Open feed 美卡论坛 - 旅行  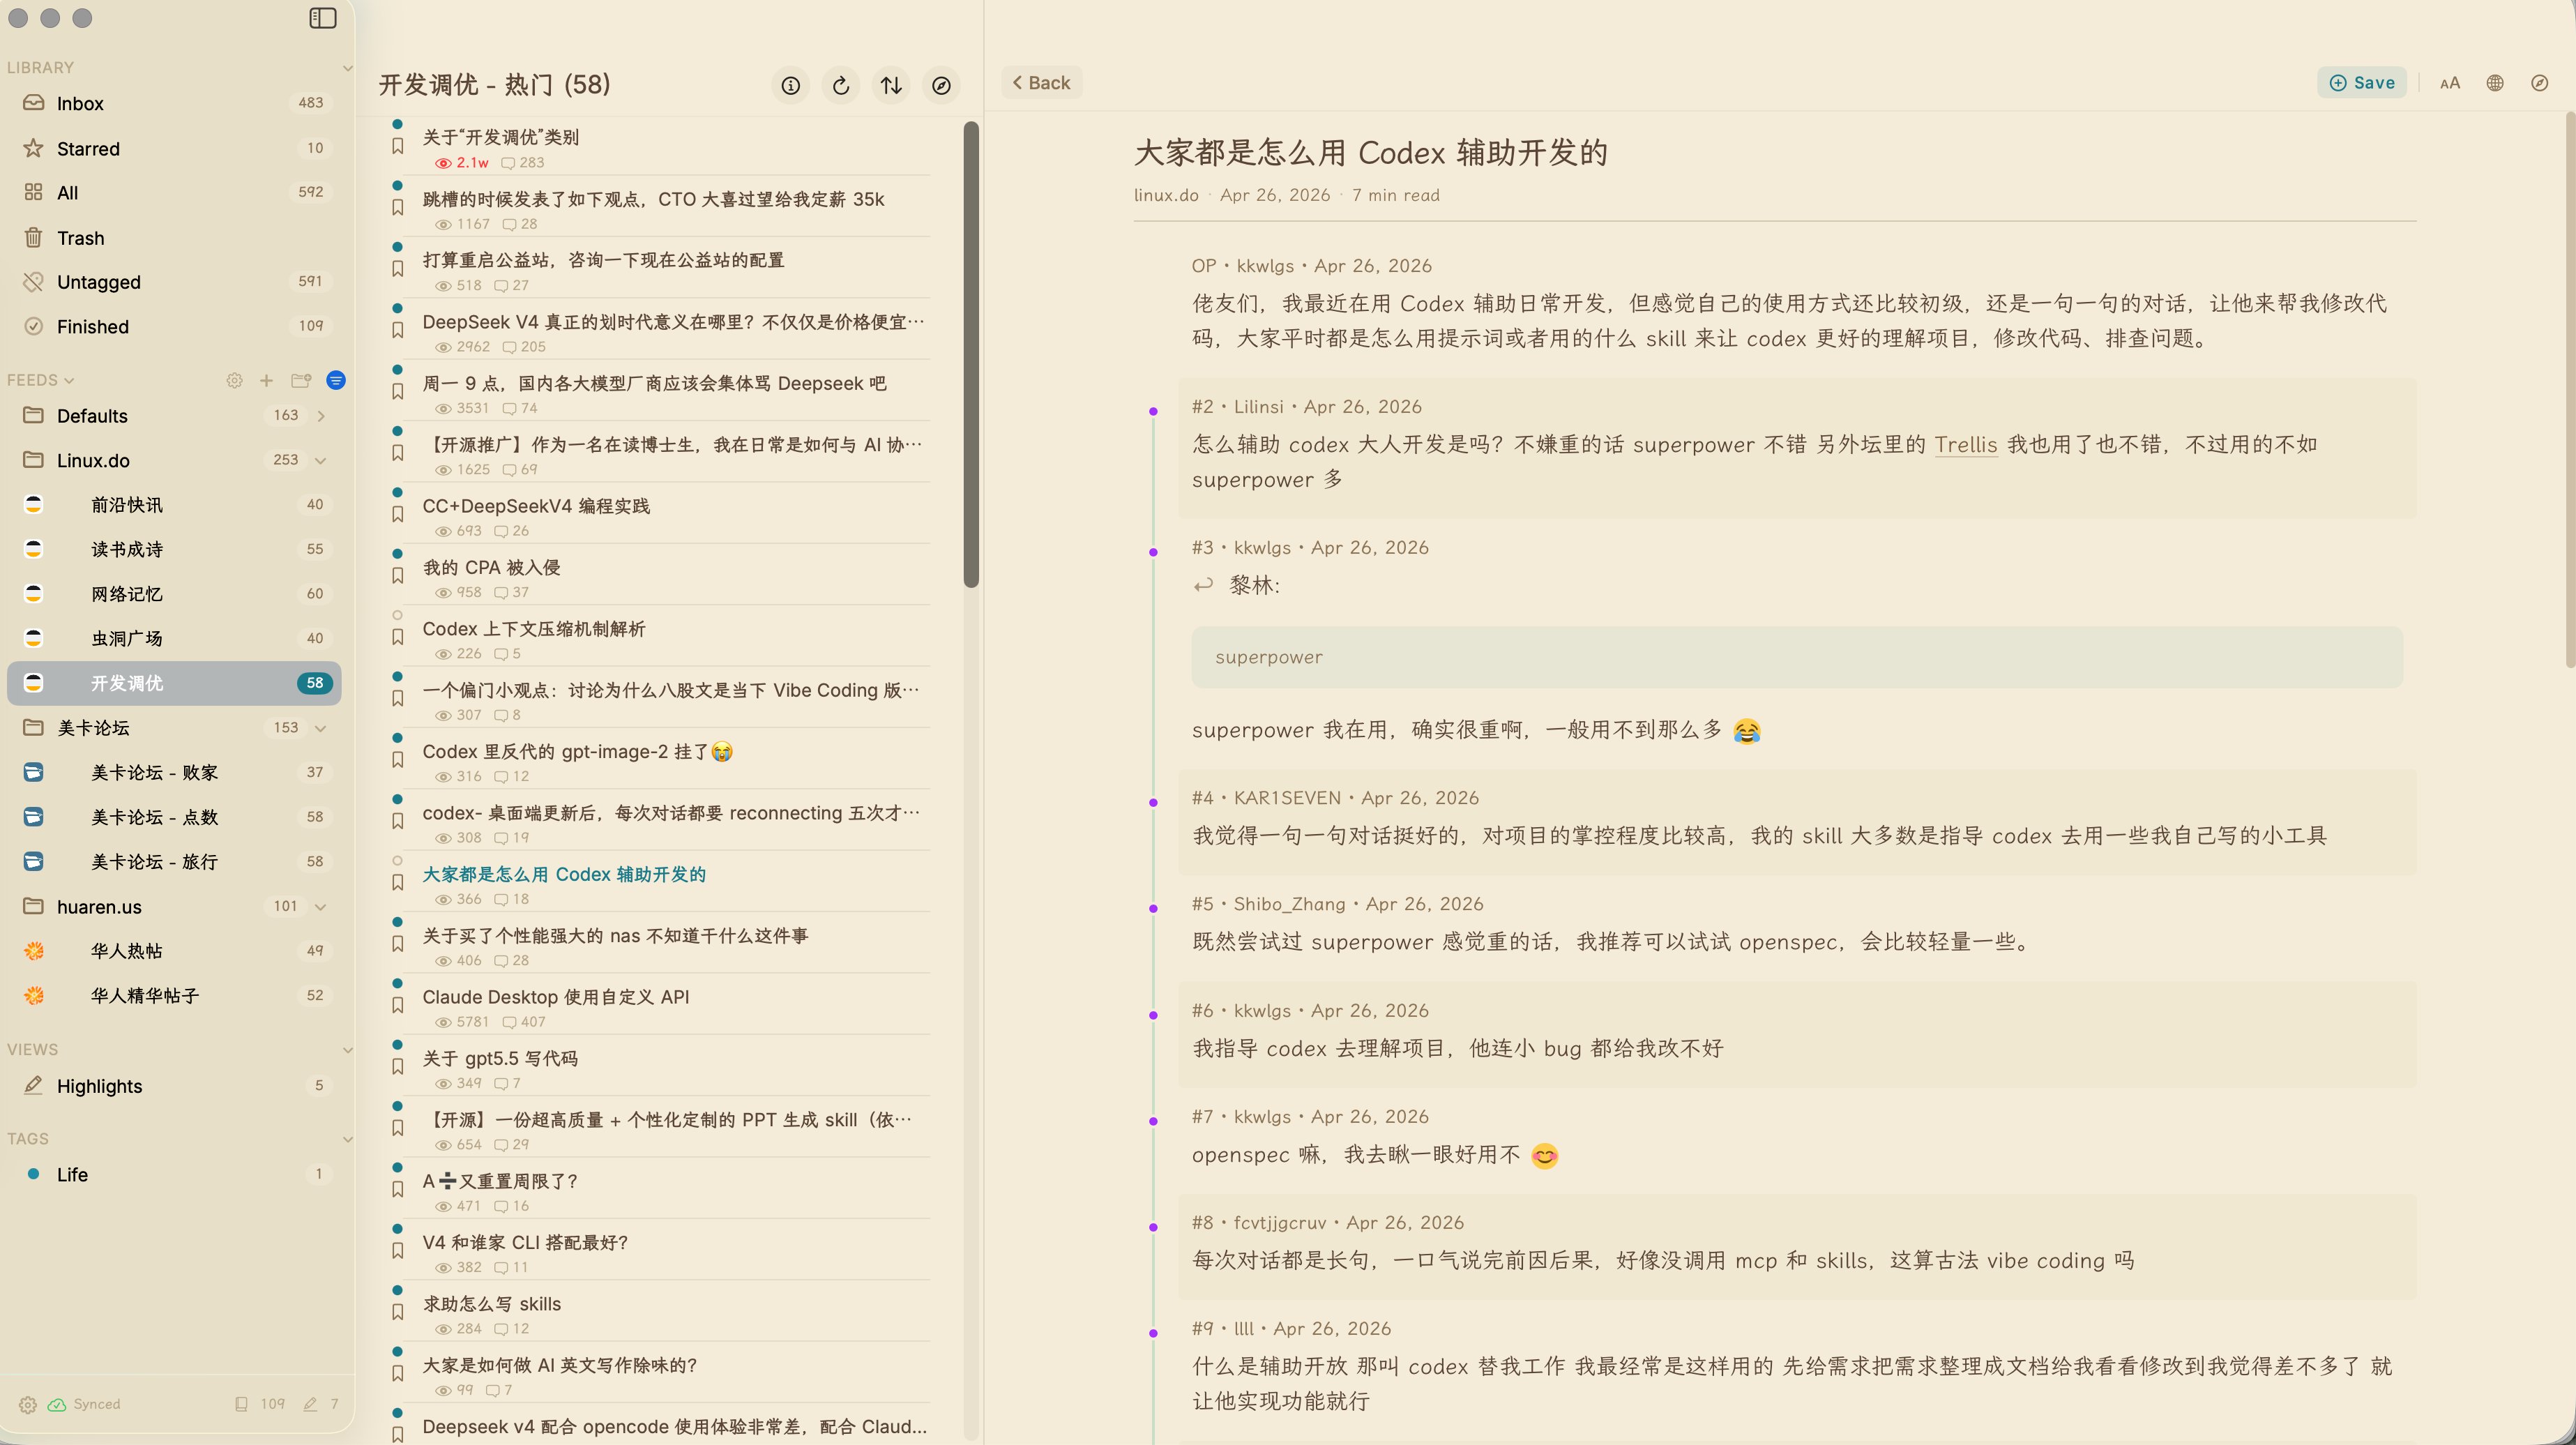pyautogui.click(x=174, y=862)
